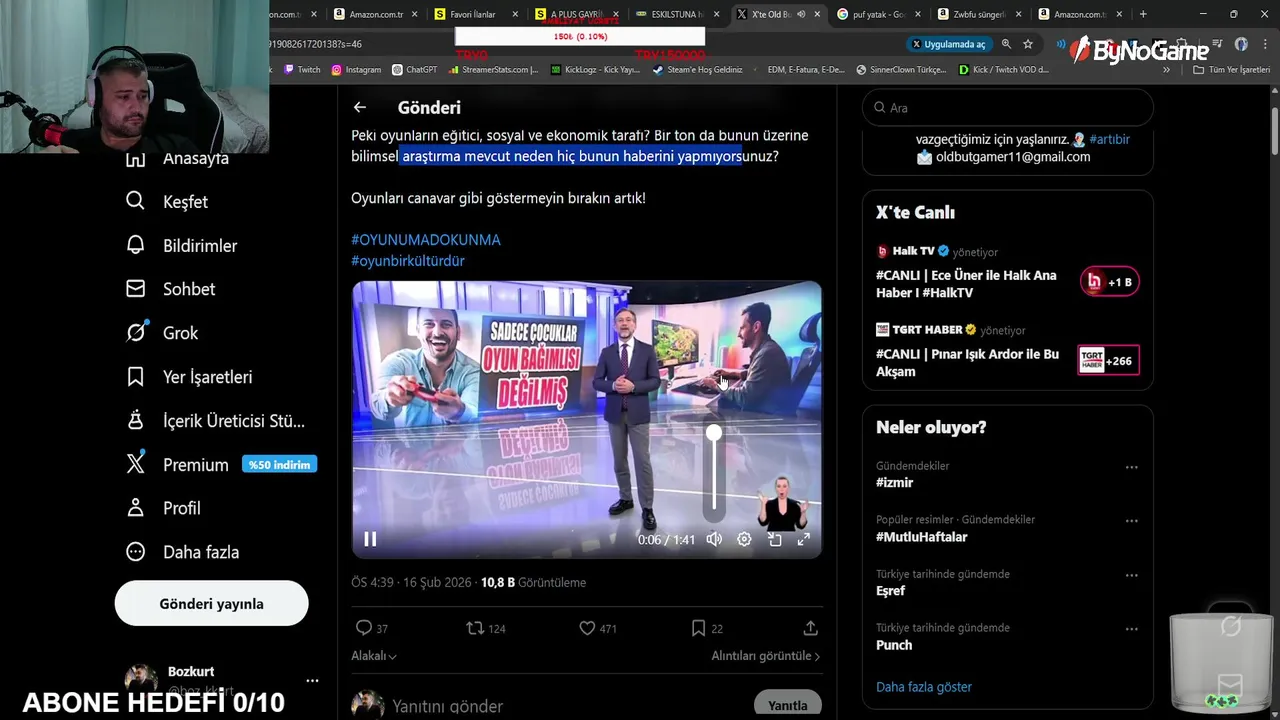Reply to post via comment icon (37)

pyautogui.click(x=371, y=628)
